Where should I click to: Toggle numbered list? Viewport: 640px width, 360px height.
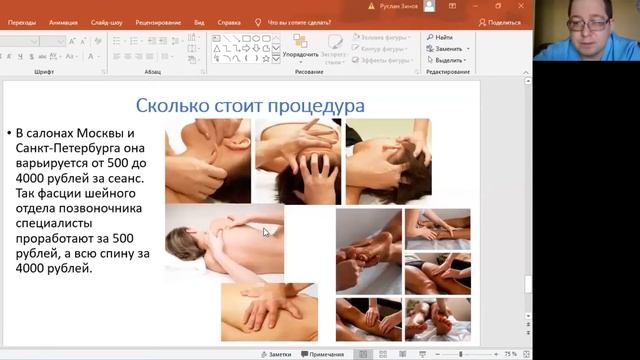[134, 41]
